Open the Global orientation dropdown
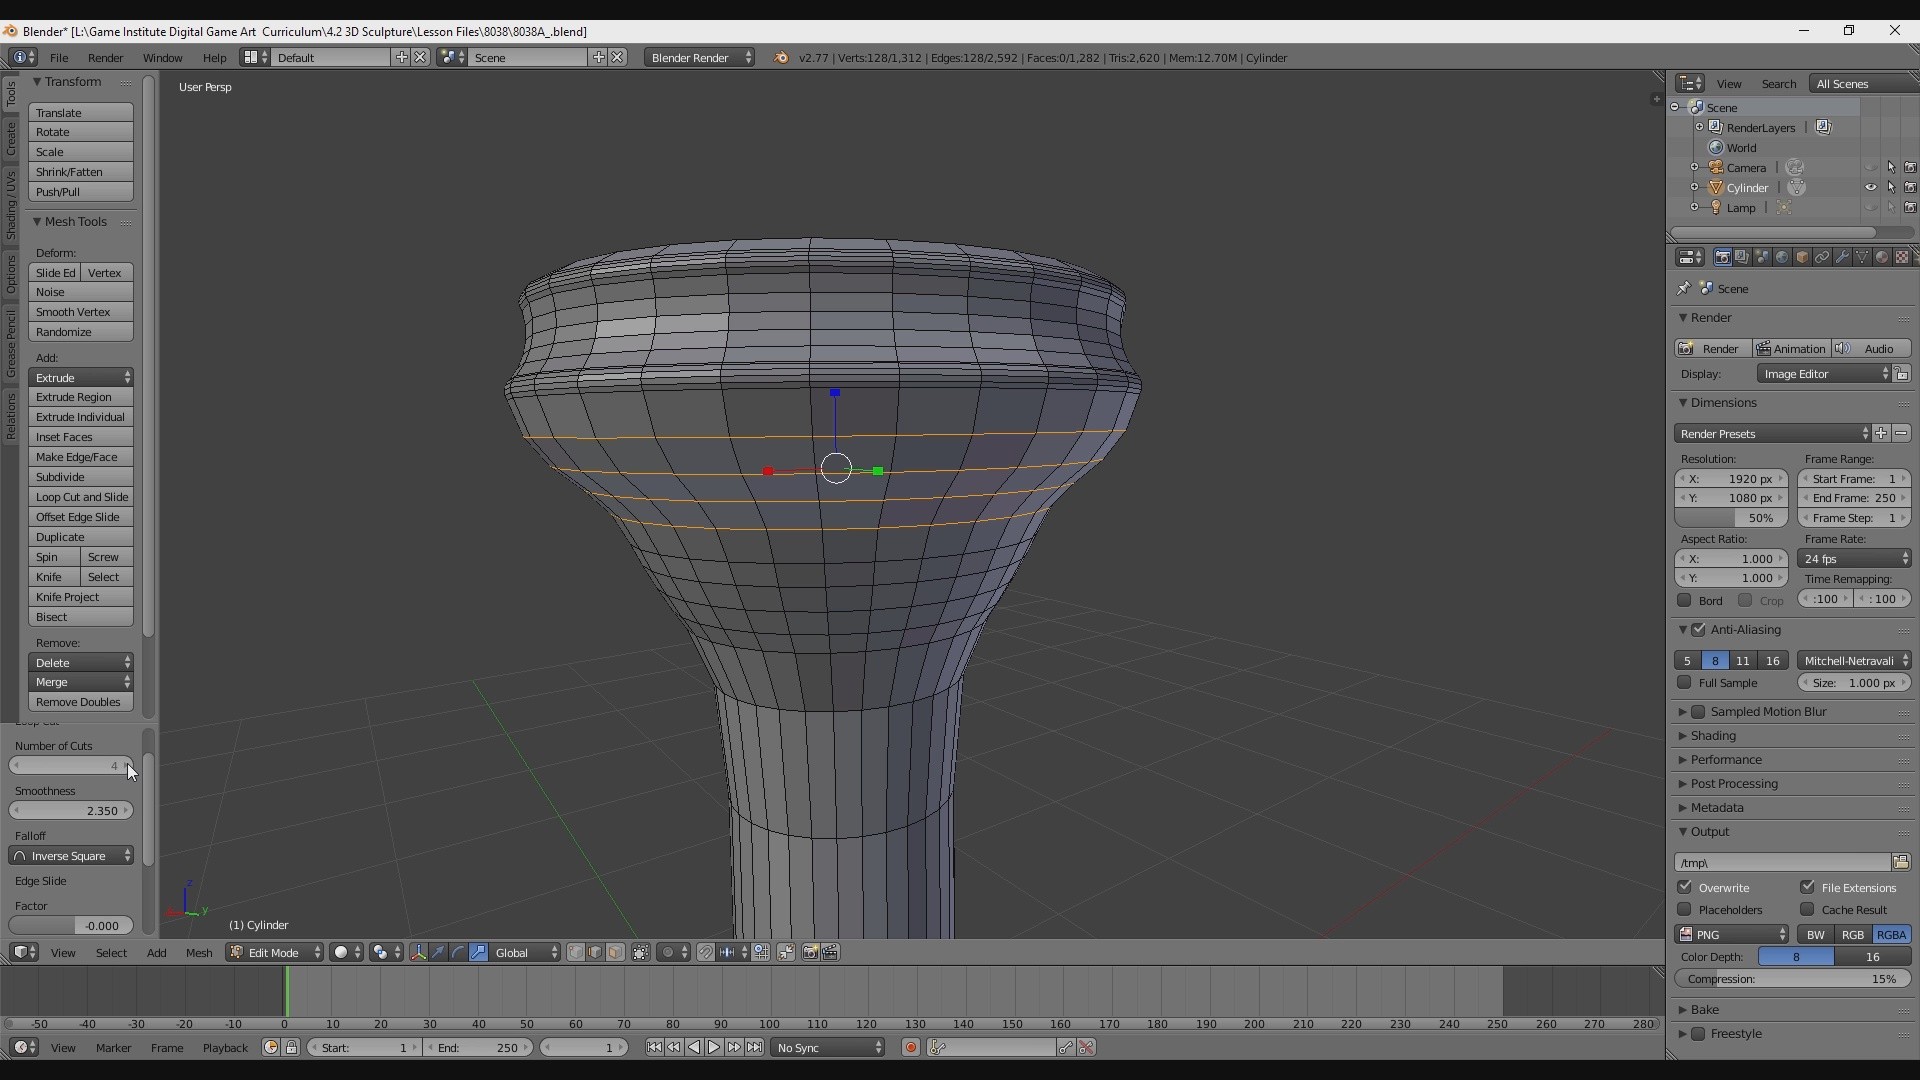 pos(526,953)
